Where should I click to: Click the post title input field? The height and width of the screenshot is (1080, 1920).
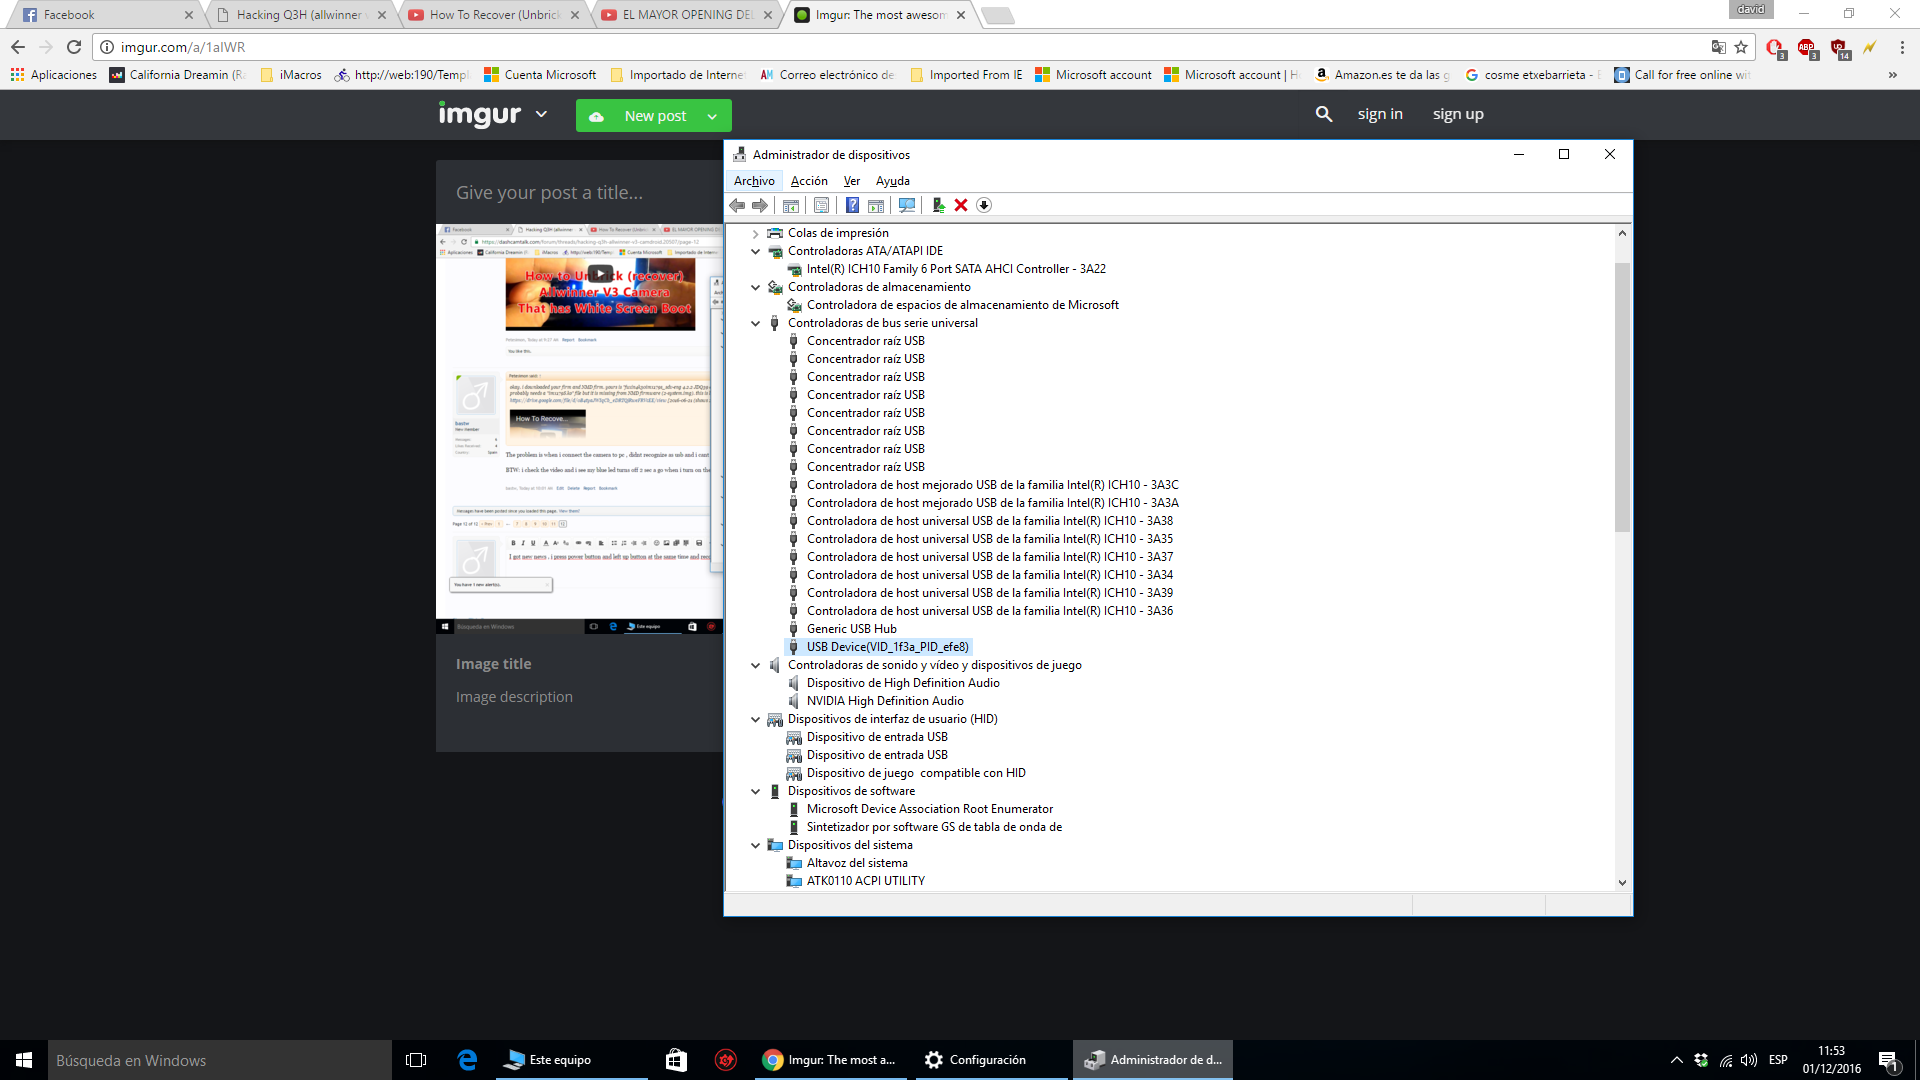point(580,193)
